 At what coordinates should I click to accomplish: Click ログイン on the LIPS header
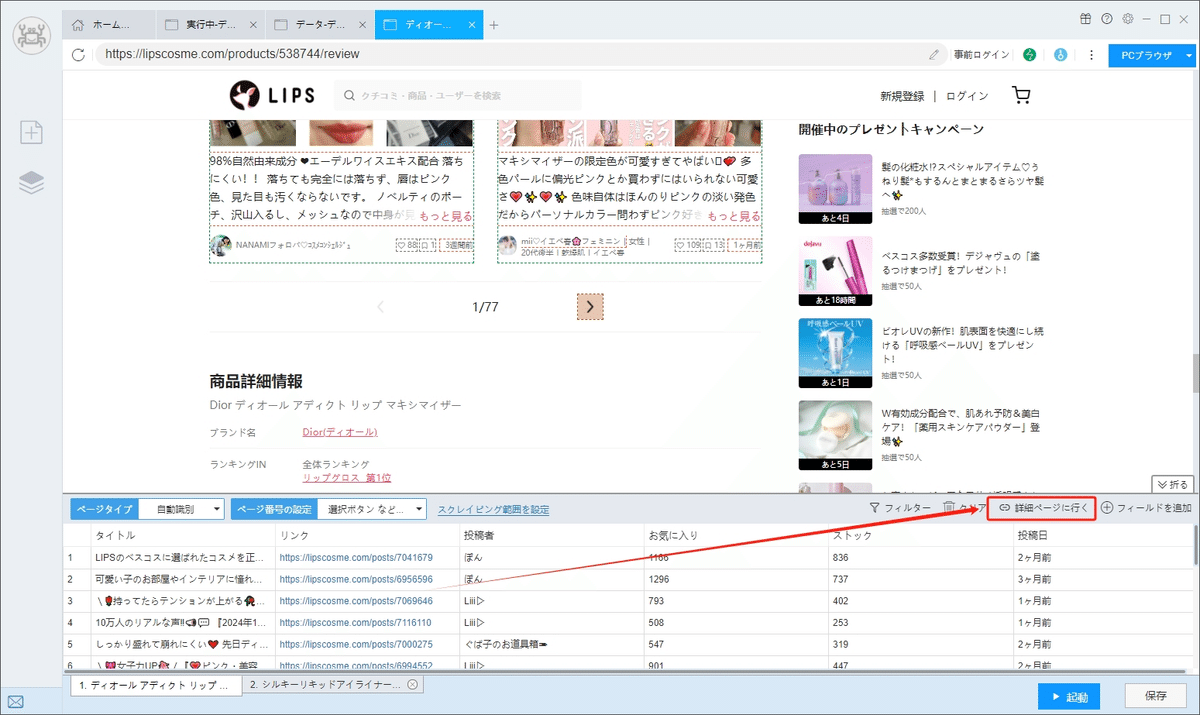[x=967, y=96]
